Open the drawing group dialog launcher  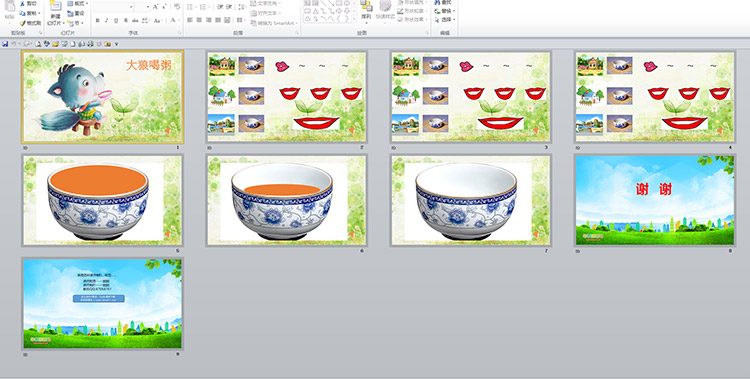click(x=427, y=33)
